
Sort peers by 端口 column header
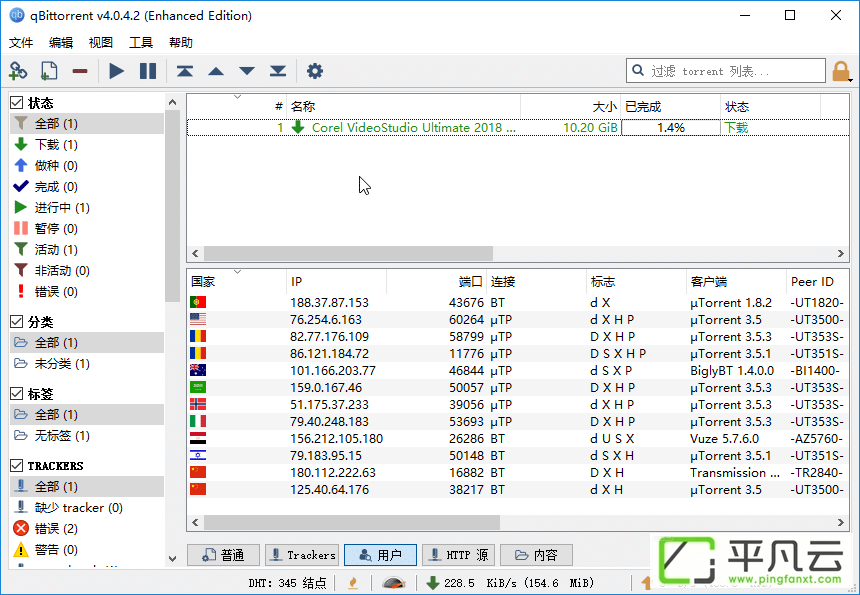click(437, 281)
